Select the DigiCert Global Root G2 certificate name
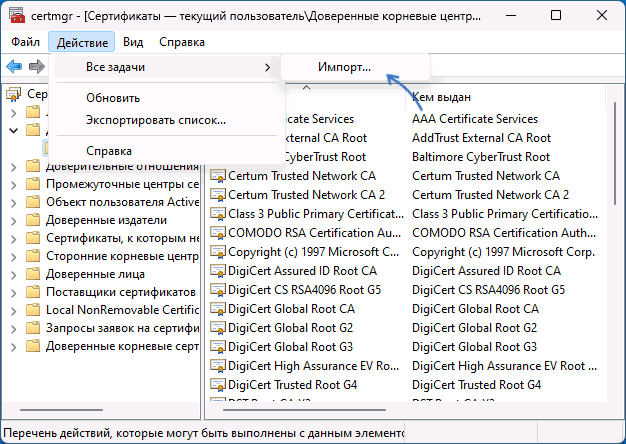The image size is (626, 444). click(x=290, y=328)
